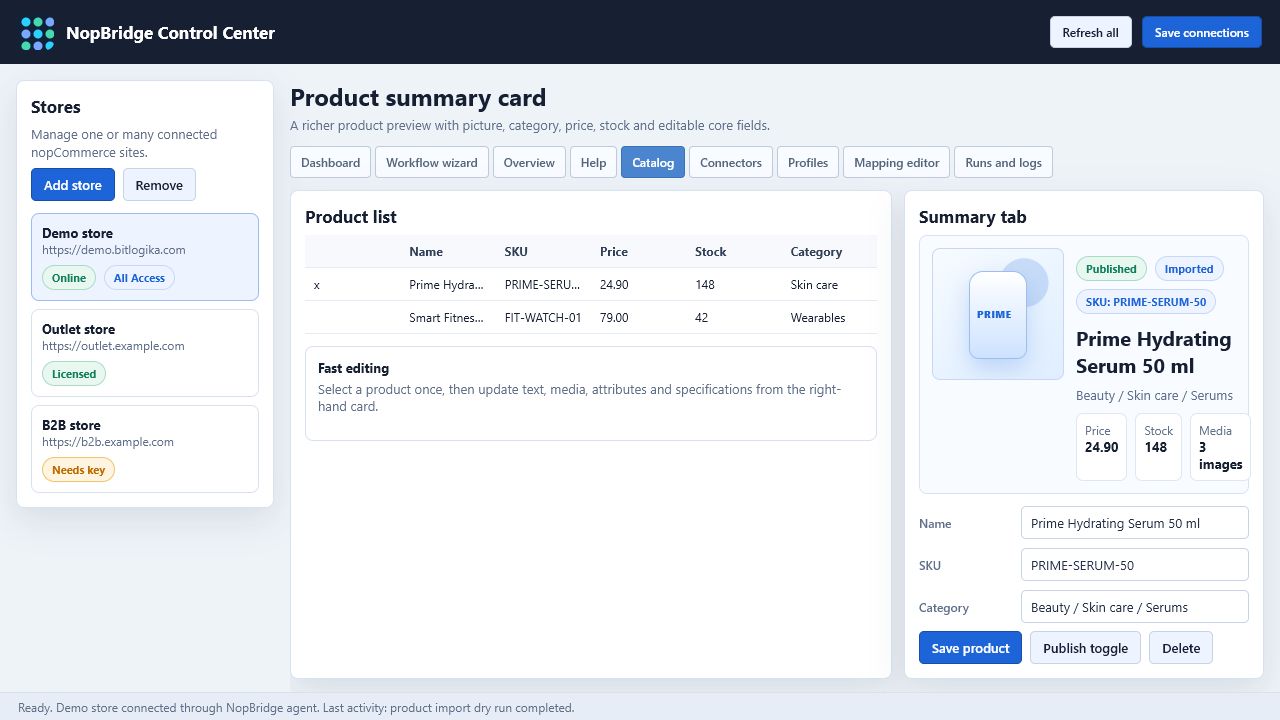Open the Profiles tab
Viewport: 1280px width, 720px height.
coord(808,162)
